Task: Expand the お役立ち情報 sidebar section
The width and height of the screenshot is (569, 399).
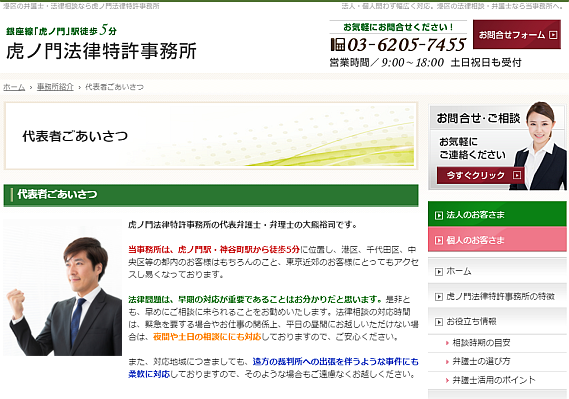Action: coord(497,321)
